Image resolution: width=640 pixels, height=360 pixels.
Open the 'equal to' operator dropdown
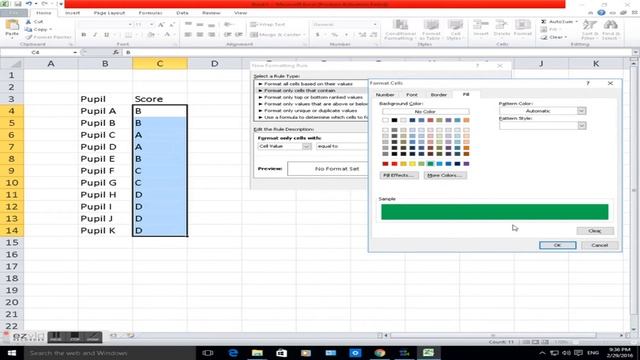(x=342, y=146)
